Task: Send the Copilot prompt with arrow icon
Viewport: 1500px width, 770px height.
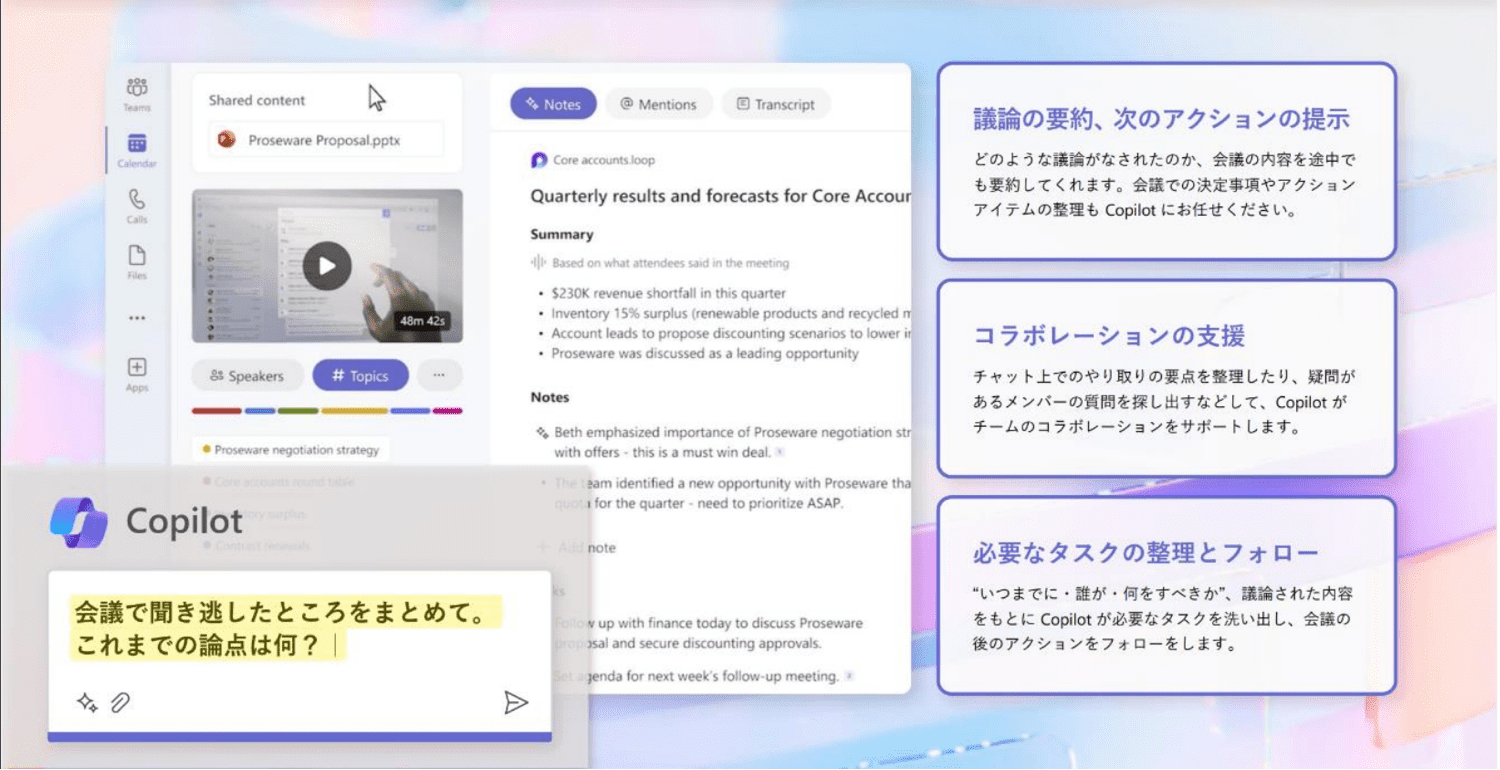Action: (x=516, y=703)
